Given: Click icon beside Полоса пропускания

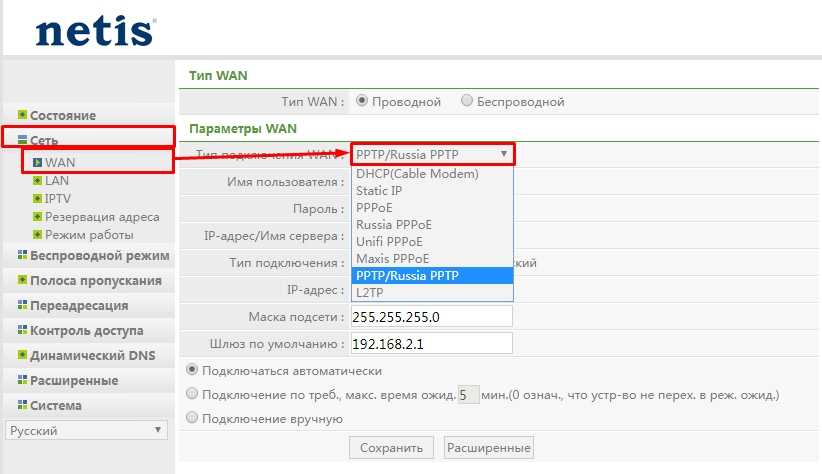Looking at the screenshot, I should click(x=22, y=280).
